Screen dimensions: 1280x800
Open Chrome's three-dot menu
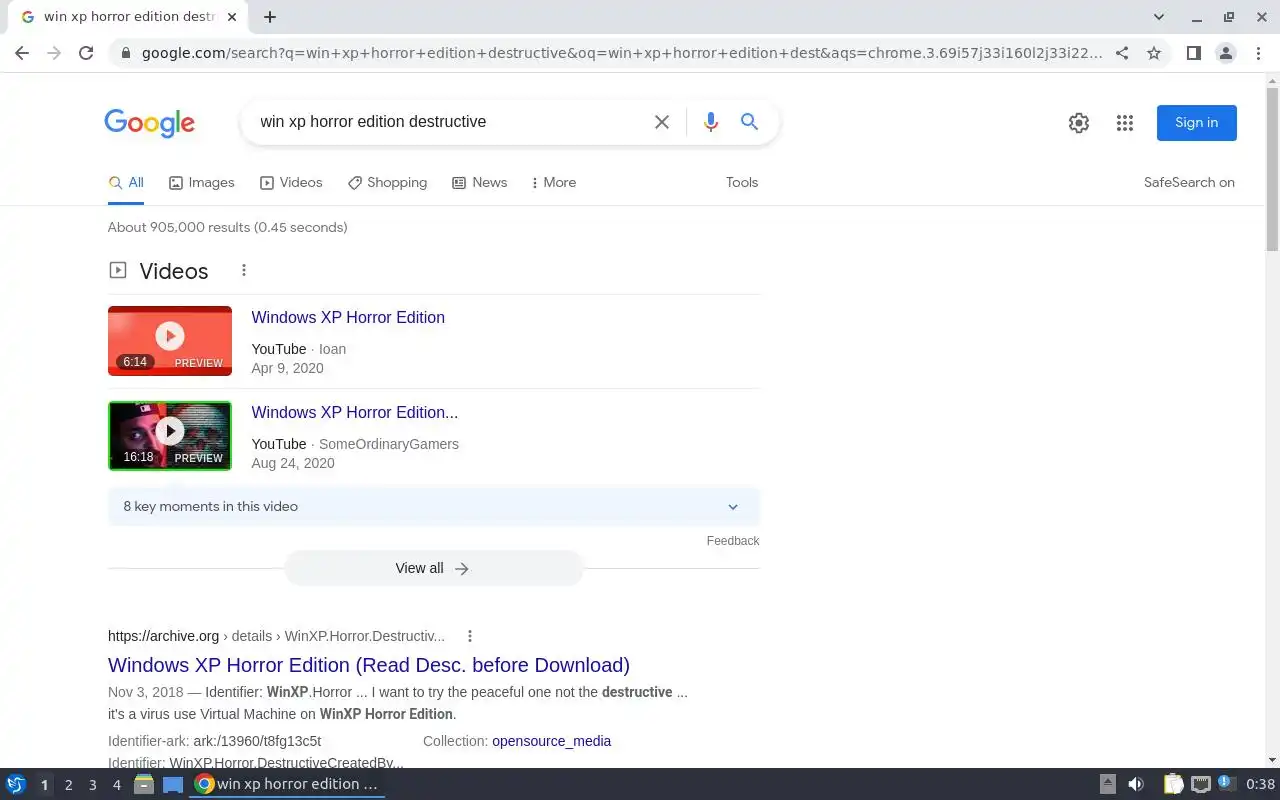[x=1257, y=53]
